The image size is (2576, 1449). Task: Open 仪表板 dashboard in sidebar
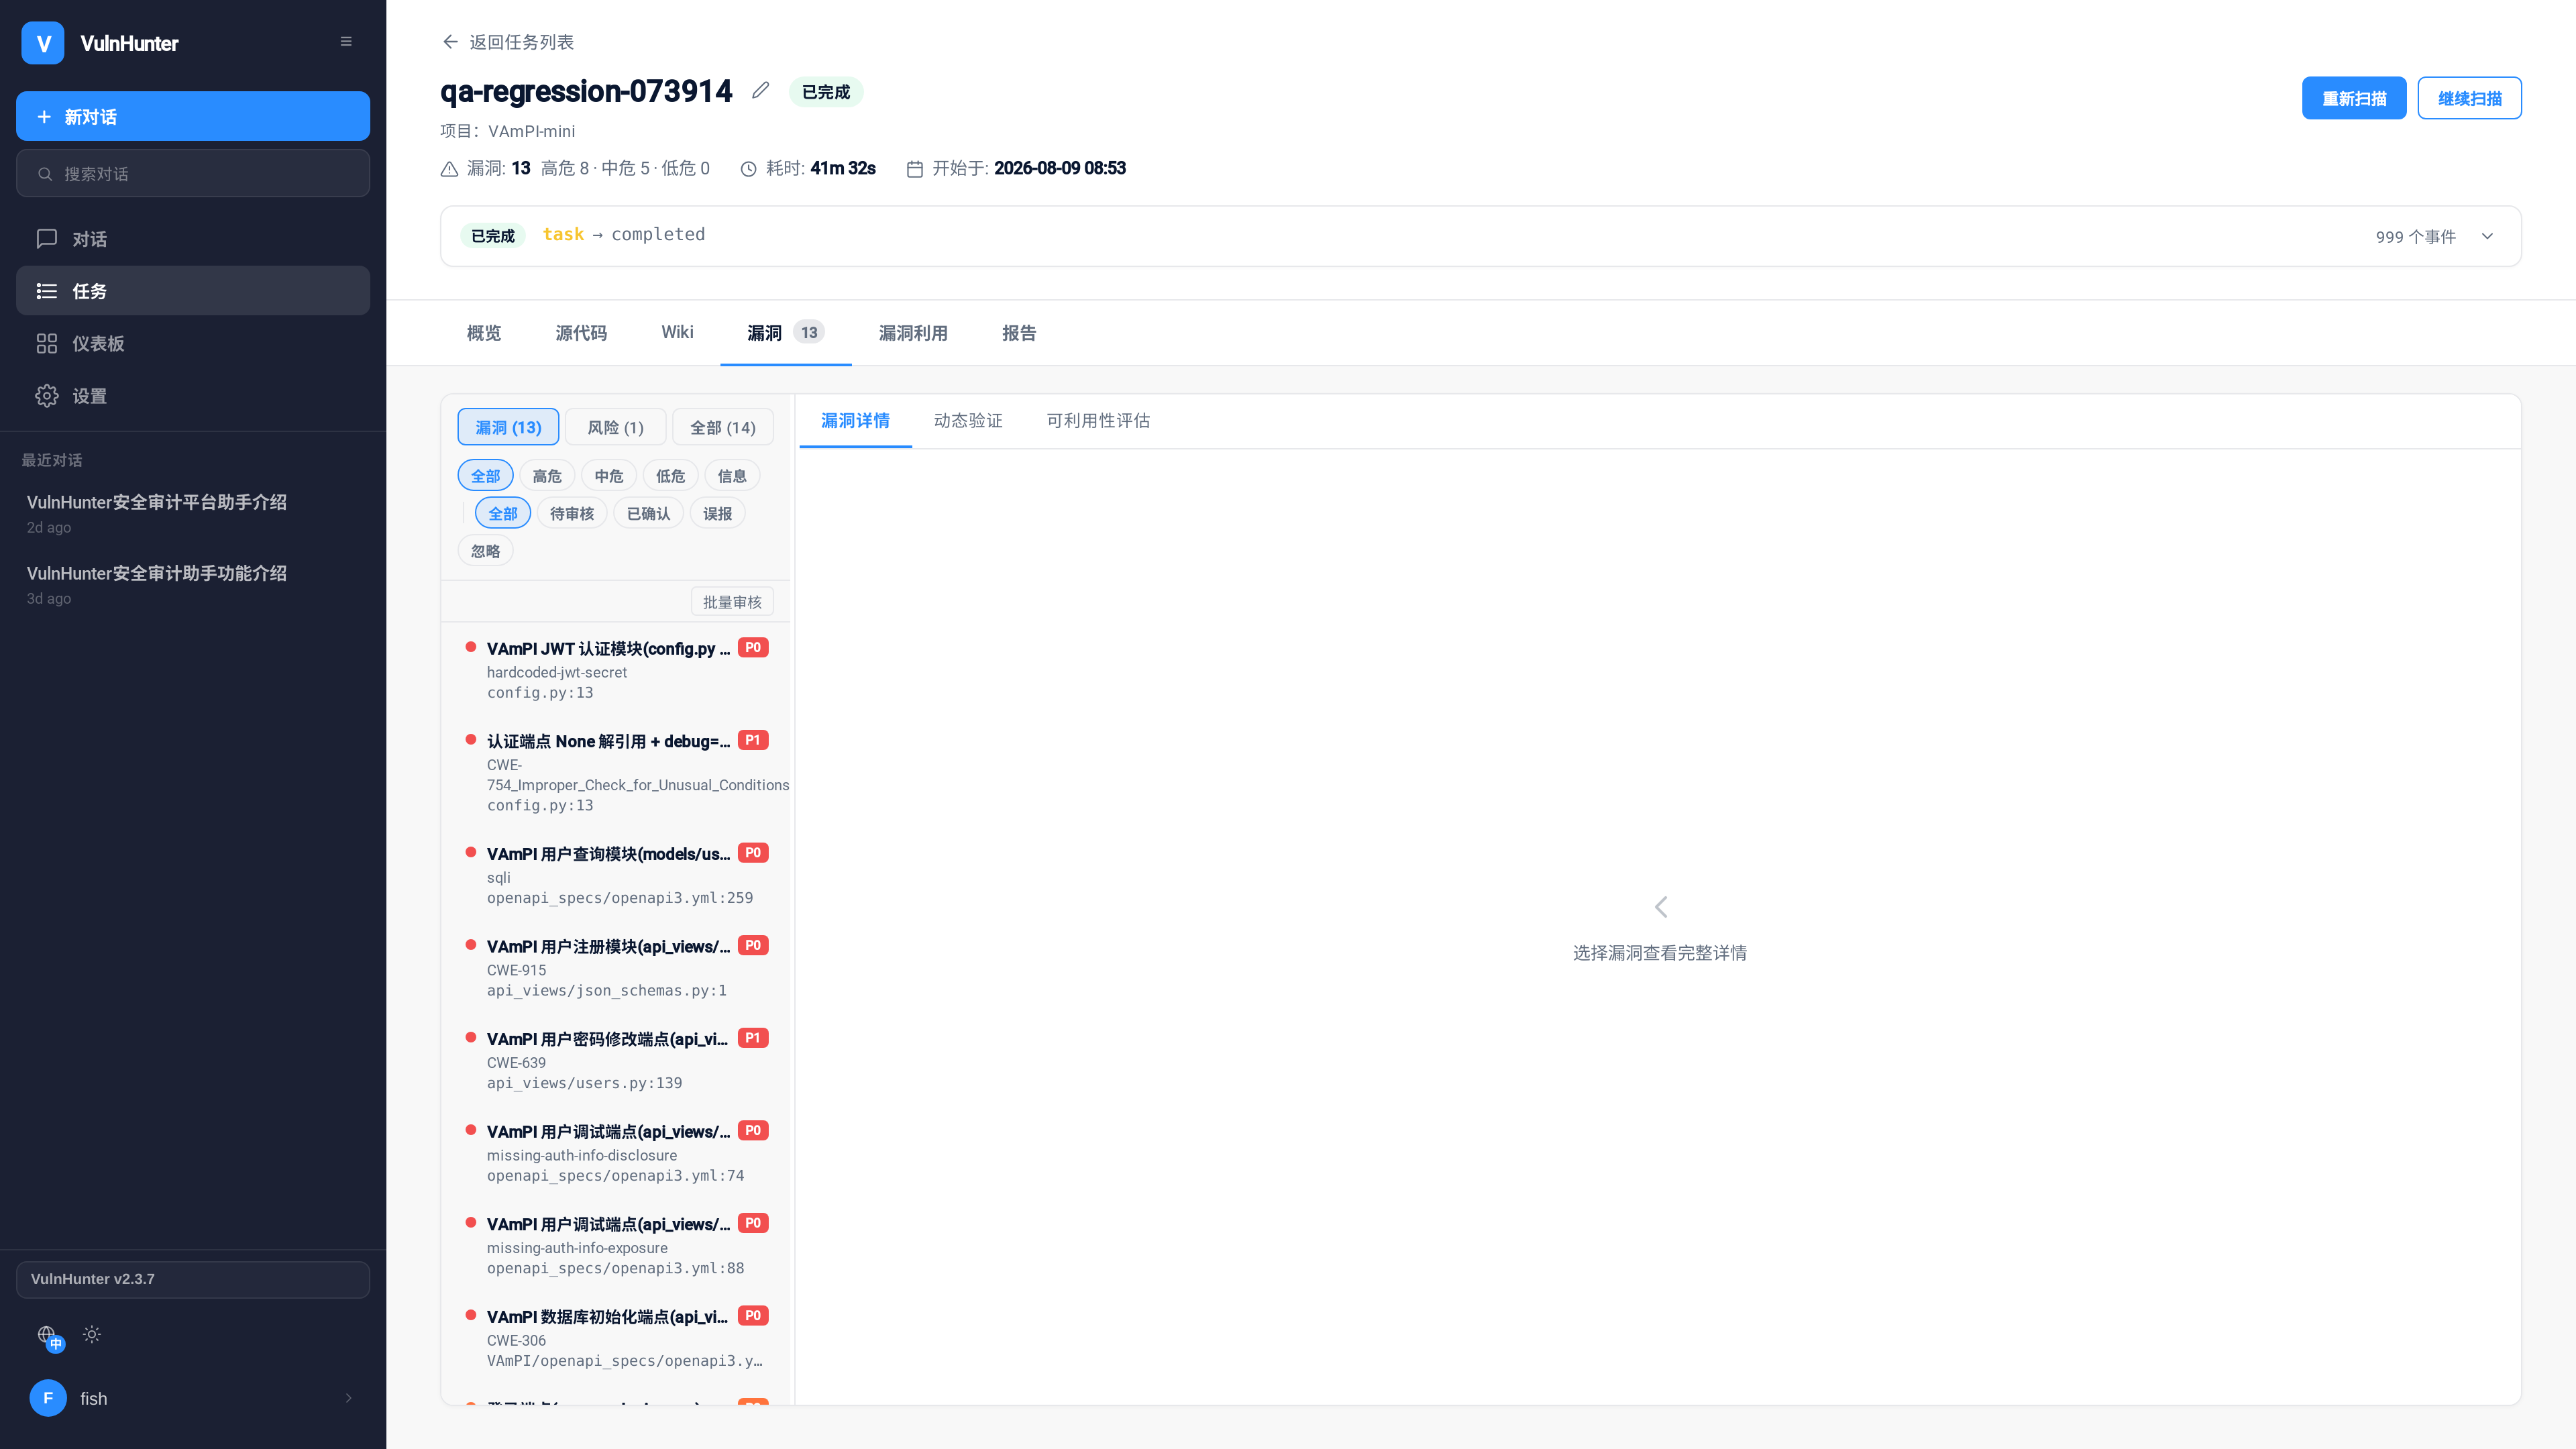pyautogui.click(x=193, y=343)
